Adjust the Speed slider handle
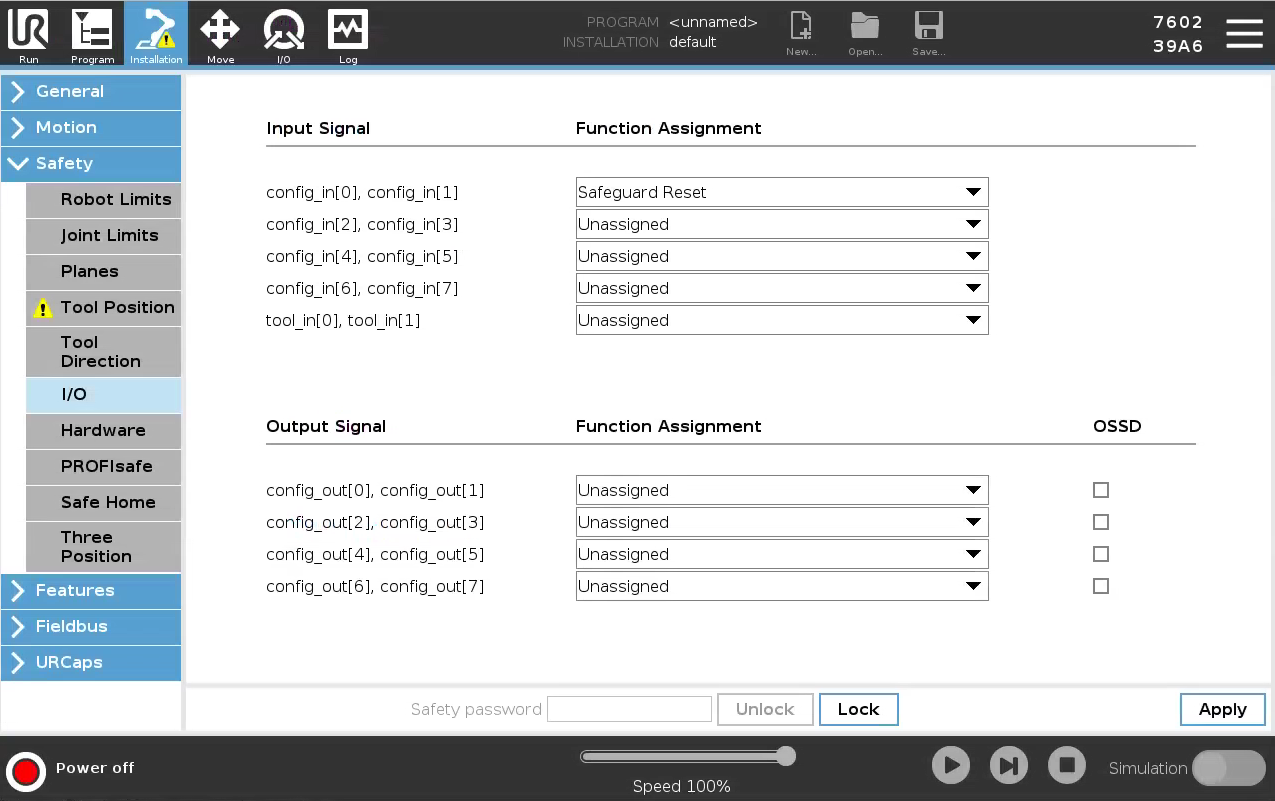 coord(786,756)
